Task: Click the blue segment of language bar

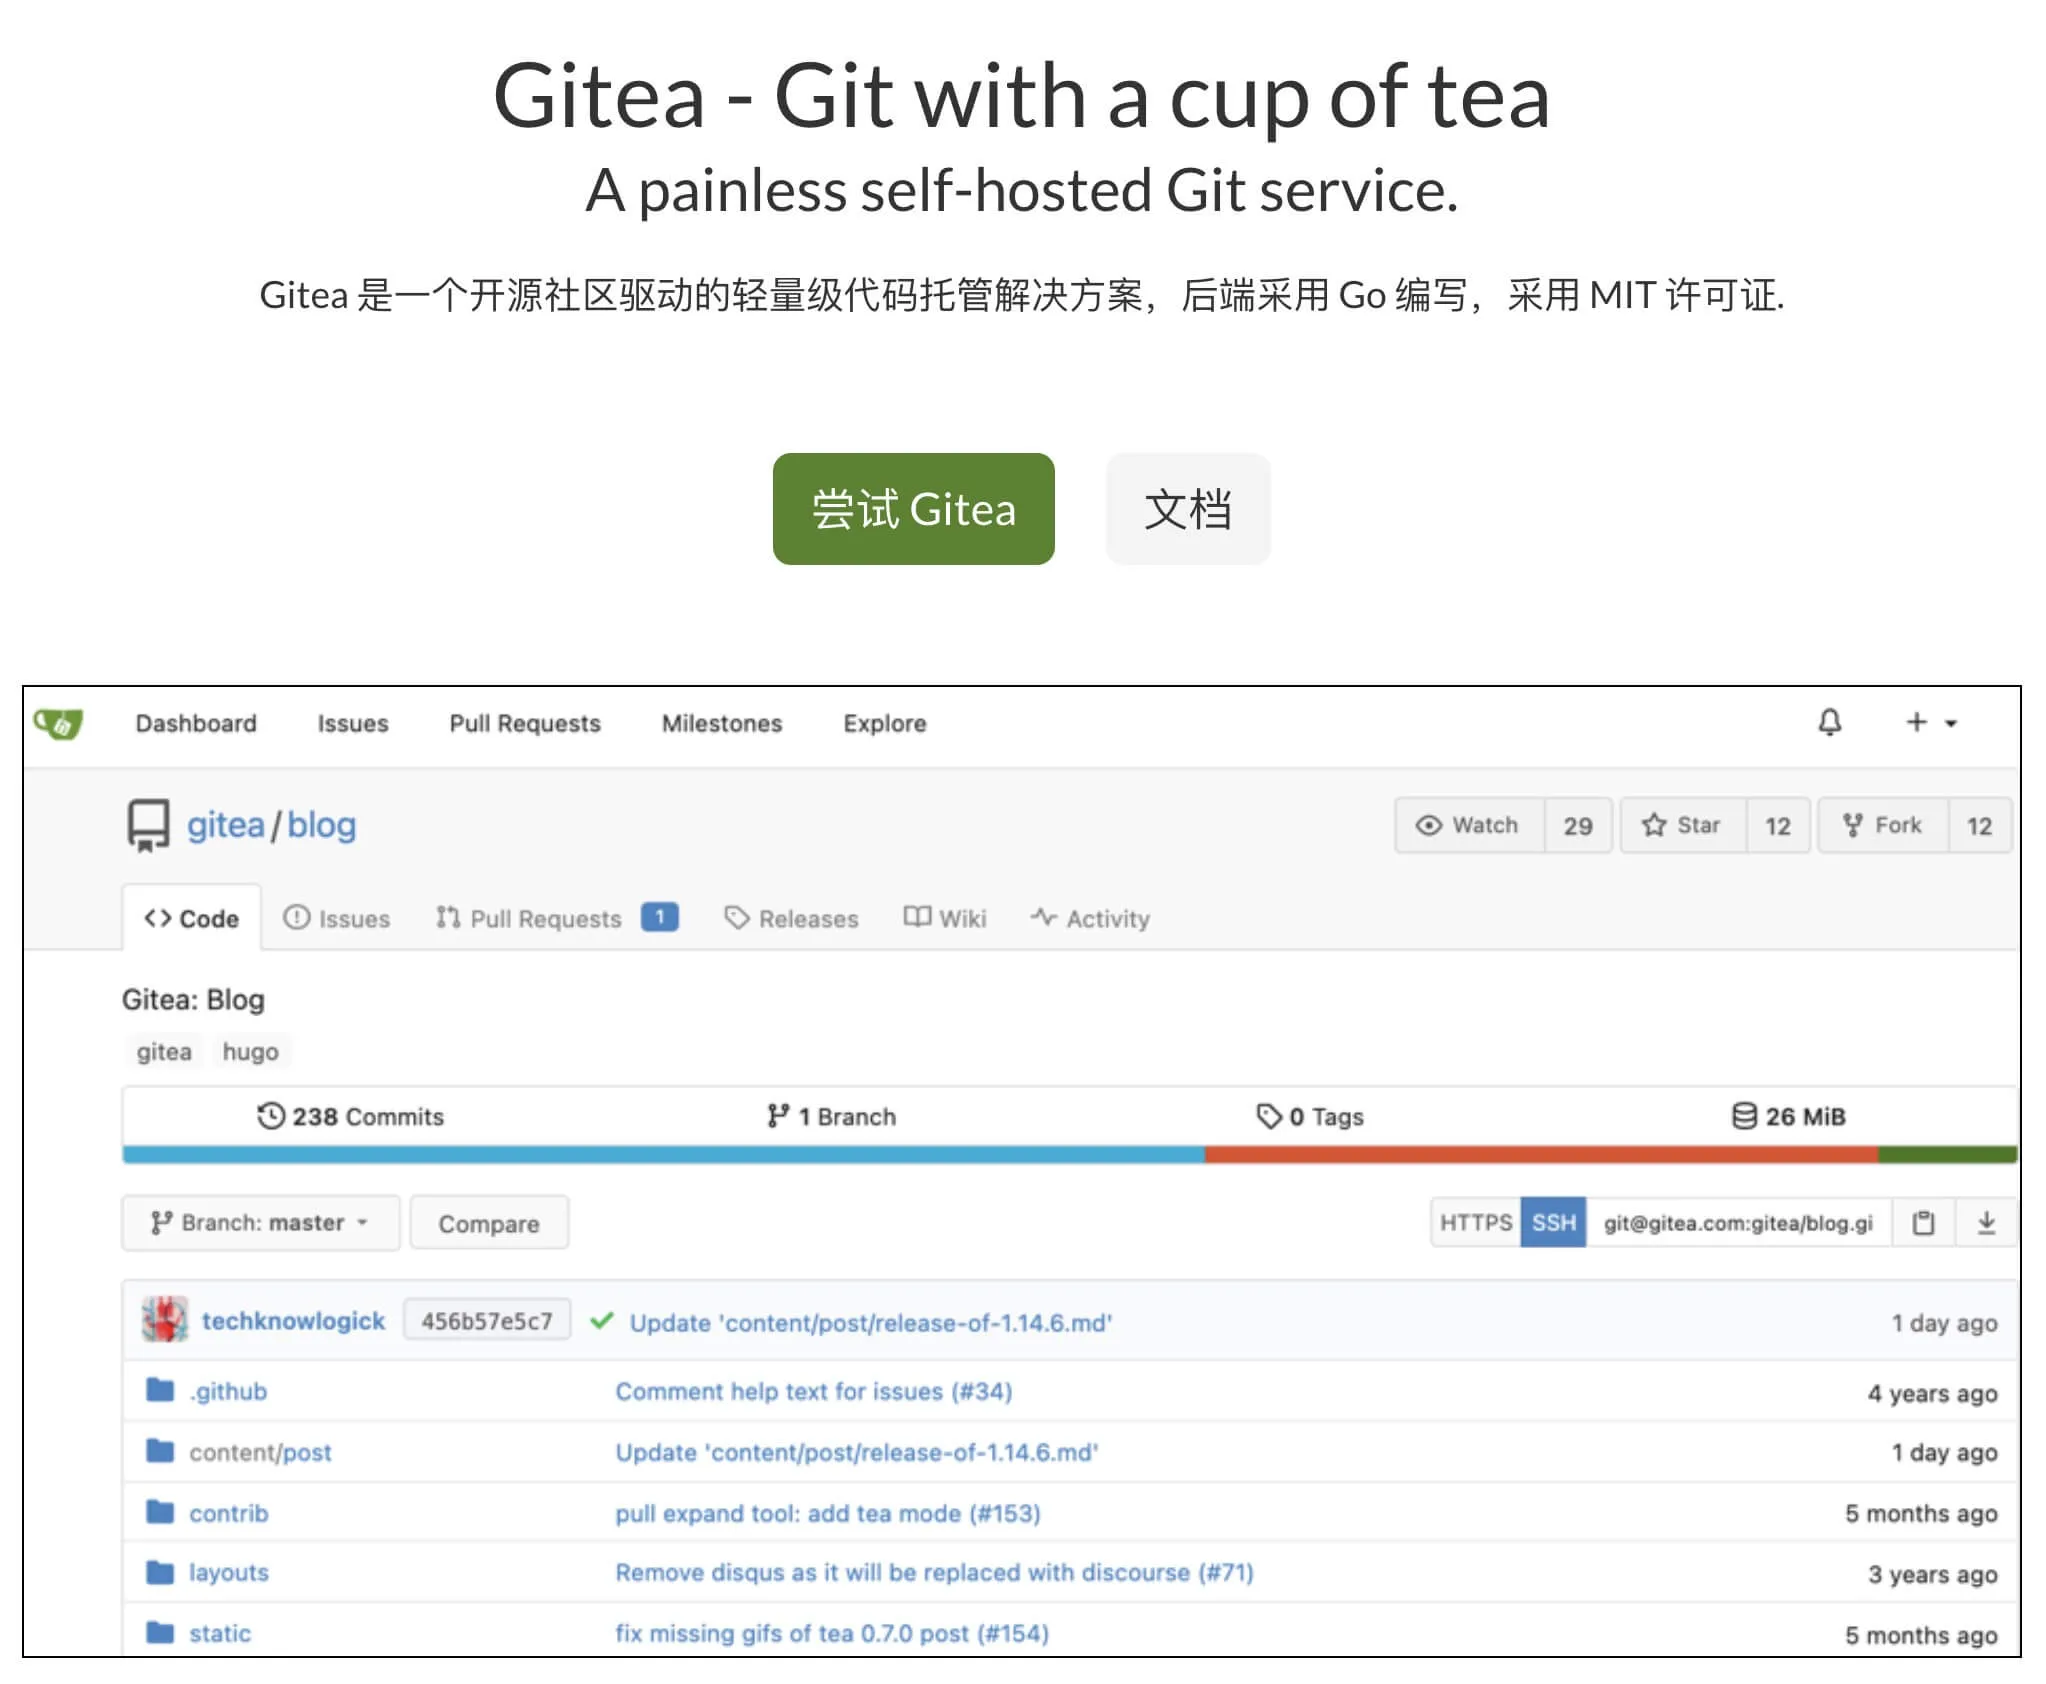Action: point(660,1154)
